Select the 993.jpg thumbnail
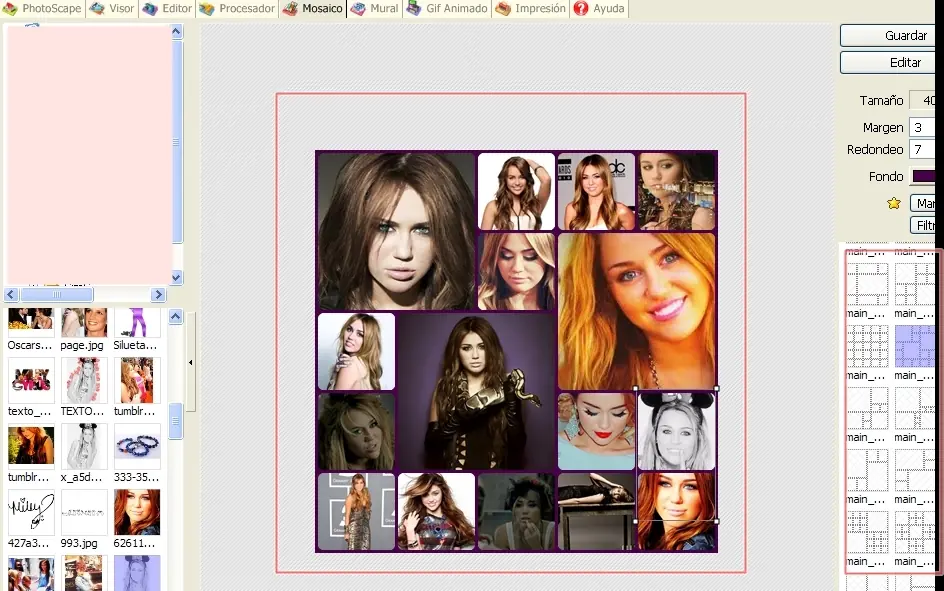The image size is (944, 591). click(x=84, y=512)
